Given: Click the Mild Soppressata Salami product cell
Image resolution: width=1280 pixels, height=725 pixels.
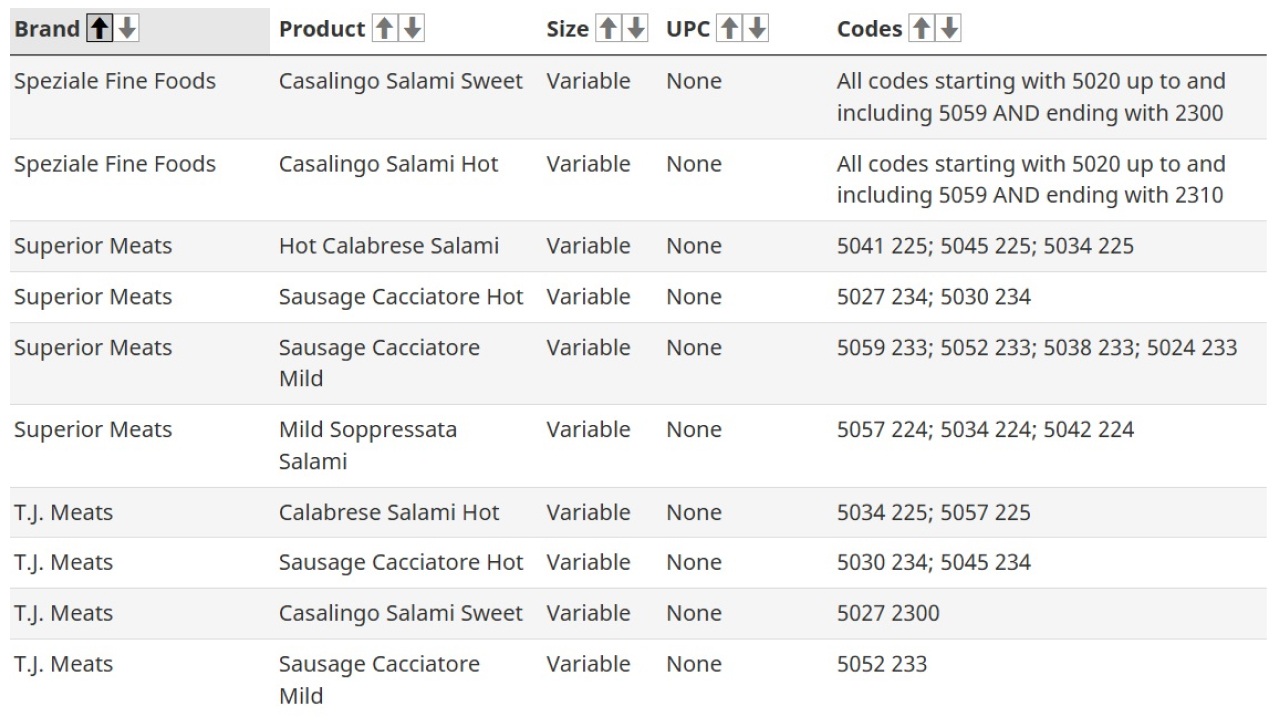Looking at the screenshot, I should click(368, 445).
